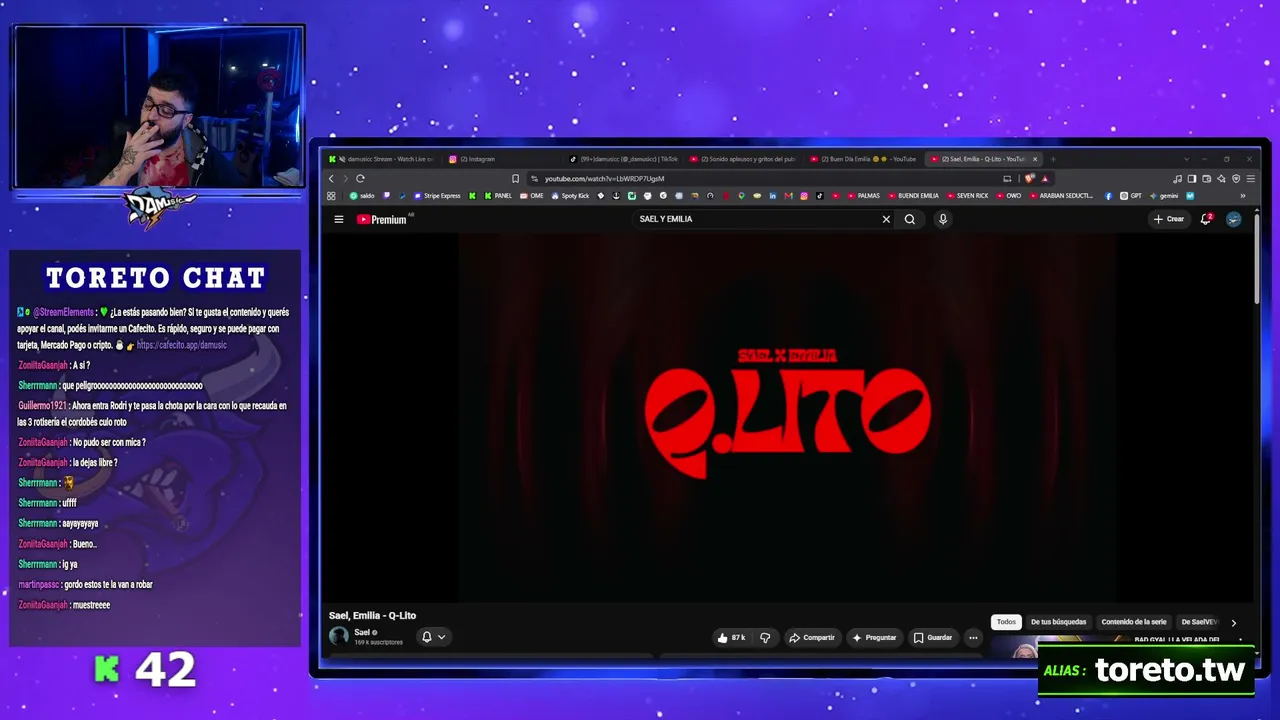
Task: Open Brave Shields lion icon
Action: pos(1030,179)
